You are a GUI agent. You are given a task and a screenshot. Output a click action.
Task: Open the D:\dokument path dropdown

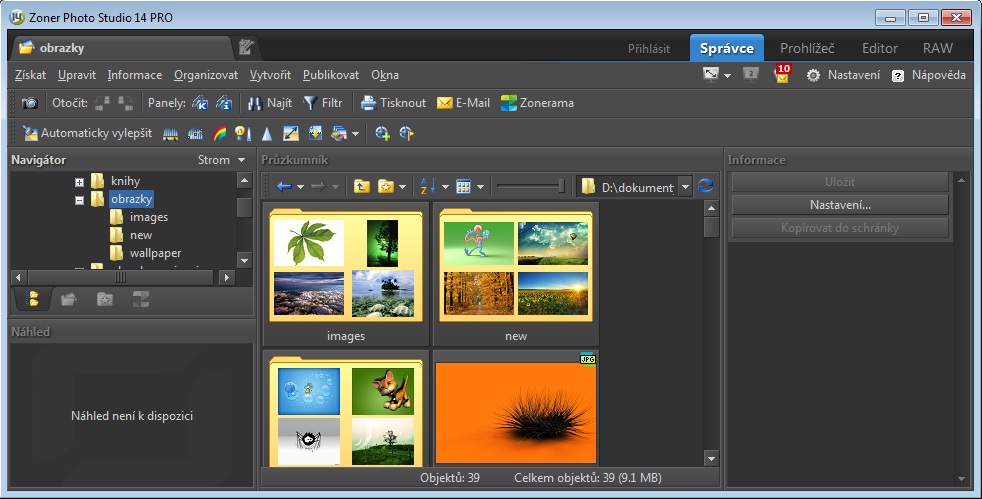(684, 186)
